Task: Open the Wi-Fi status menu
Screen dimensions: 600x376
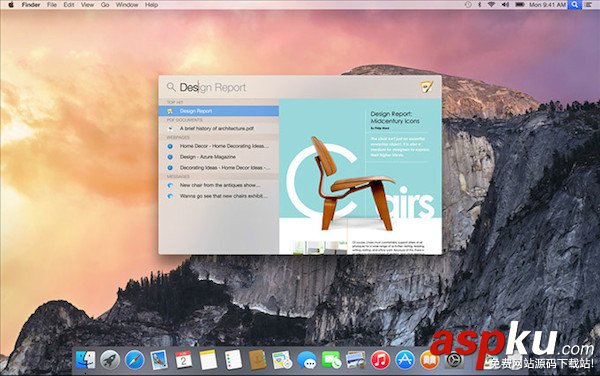Action: 492,5
